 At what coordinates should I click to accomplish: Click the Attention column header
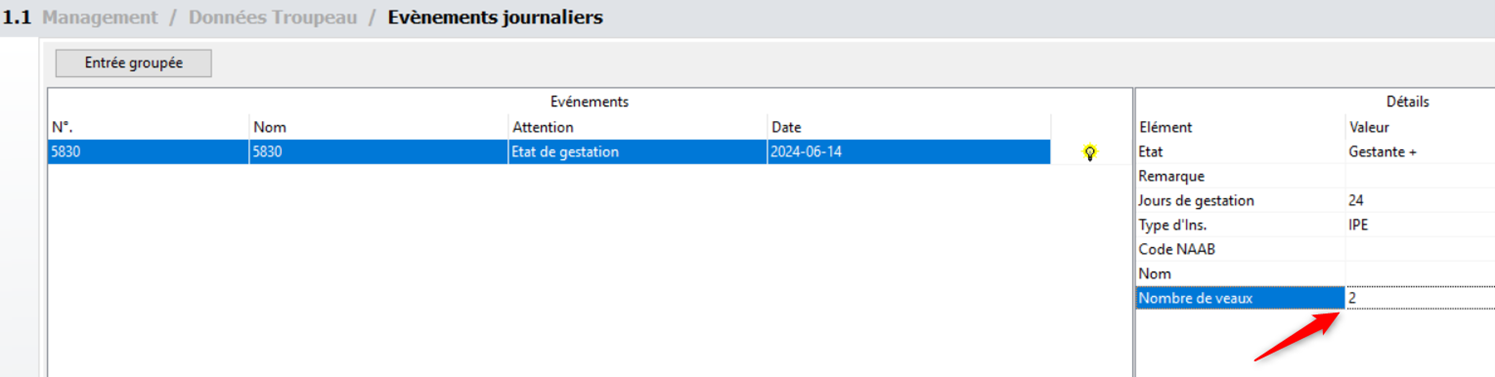(637, 127)
